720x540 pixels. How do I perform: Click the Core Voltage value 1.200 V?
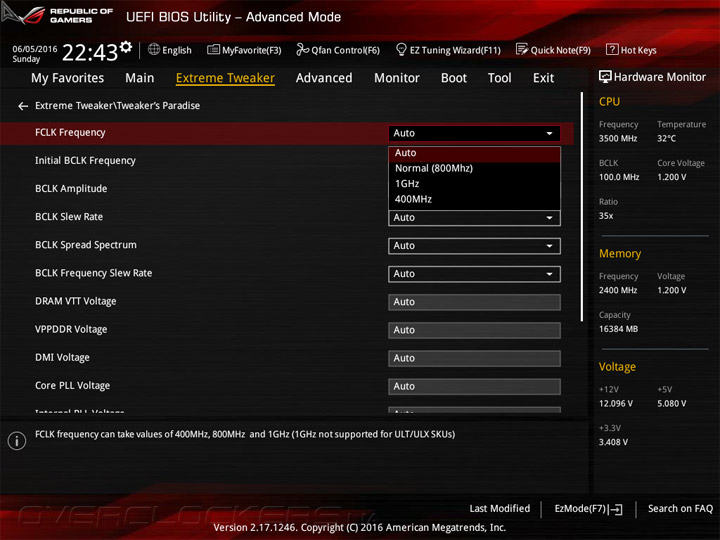[x=671, y=177]
